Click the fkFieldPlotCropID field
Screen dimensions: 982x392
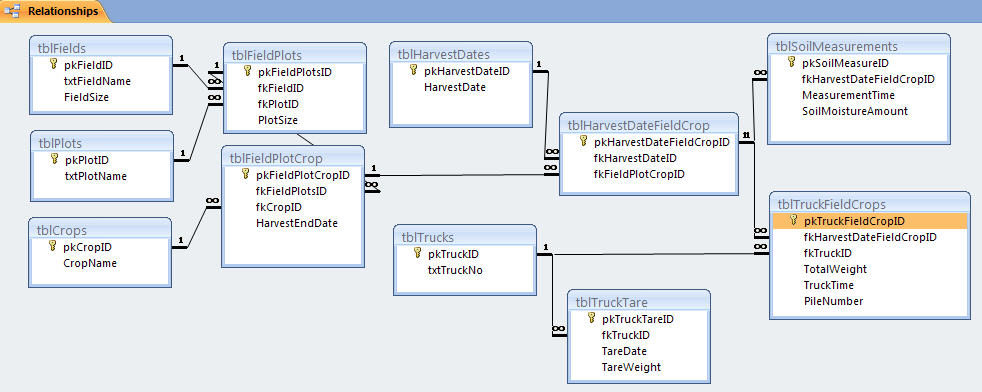639,173
